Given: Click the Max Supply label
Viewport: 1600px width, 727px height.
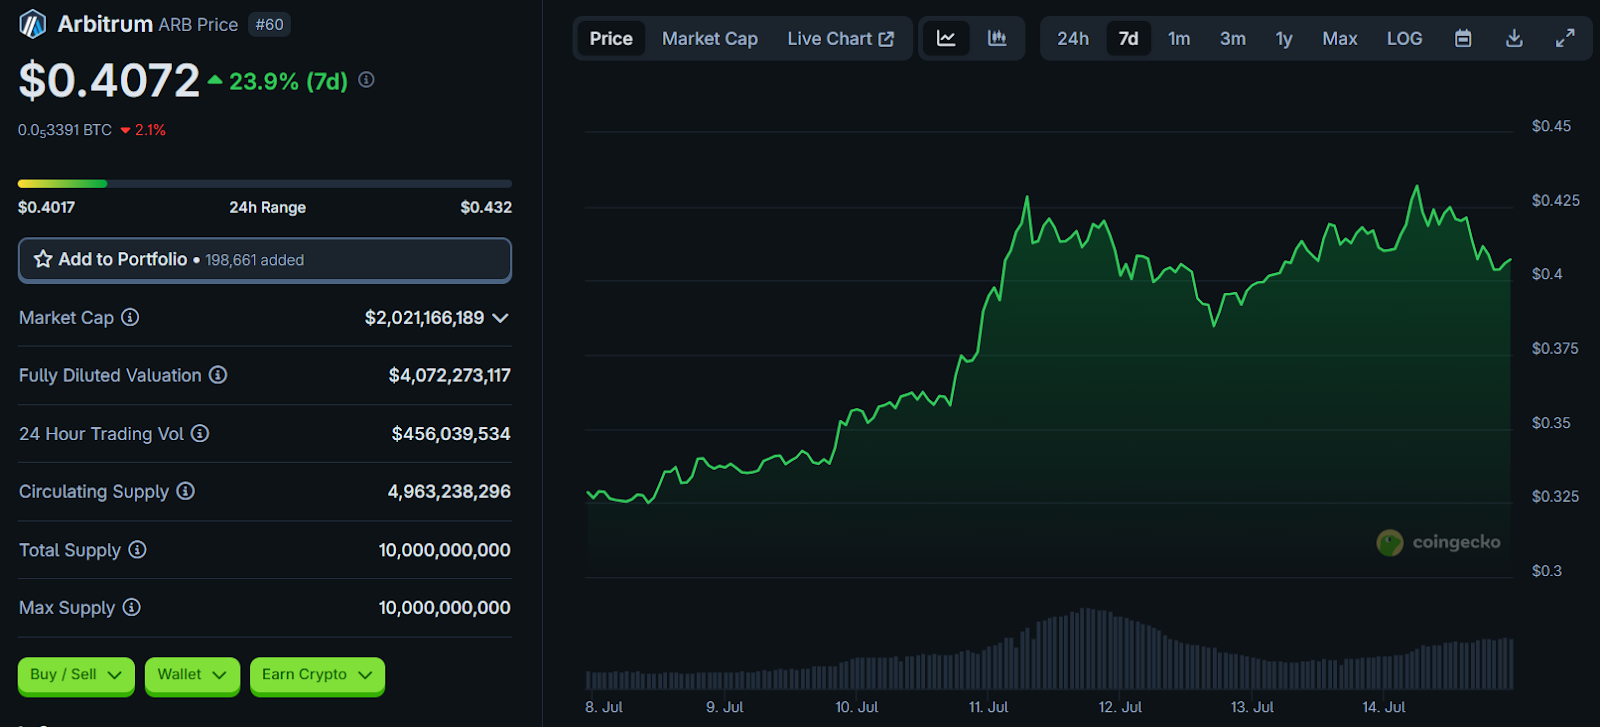Looking at the screenshot, I should tap(67, 608).
